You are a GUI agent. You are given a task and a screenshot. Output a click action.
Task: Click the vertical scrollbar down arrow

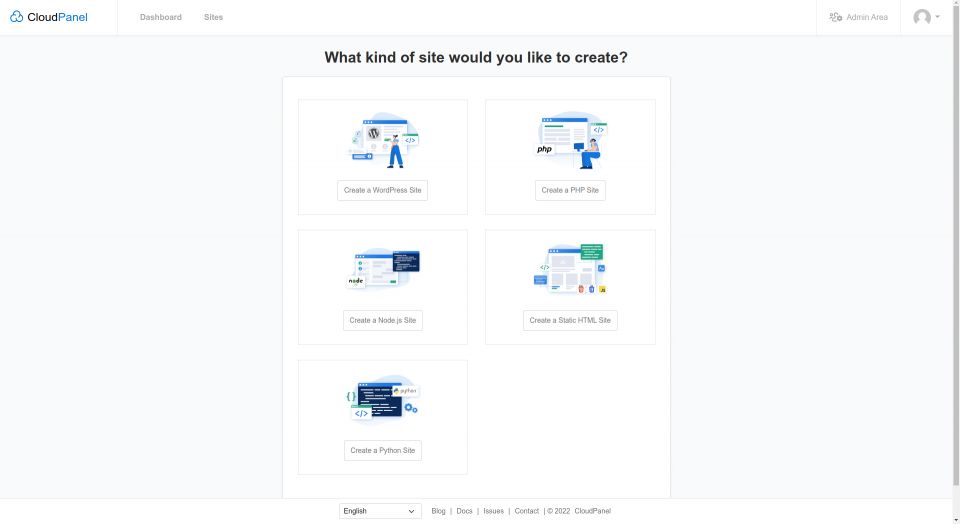click(x=956, y=520)
